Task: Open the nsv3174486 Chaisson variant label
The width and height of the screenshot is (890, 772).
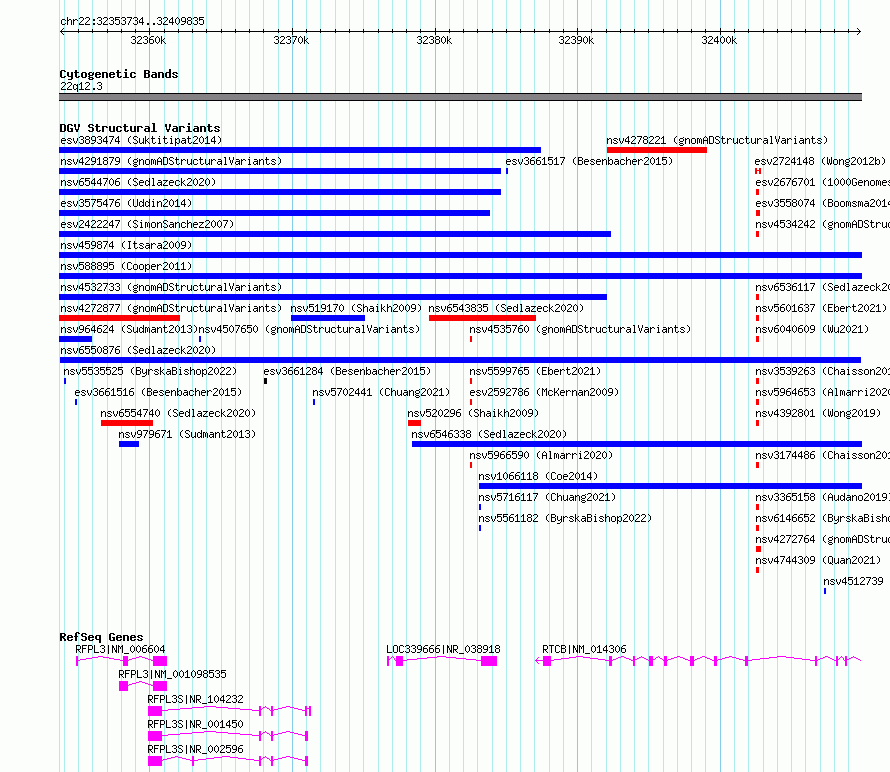Action: click(822, 455)
